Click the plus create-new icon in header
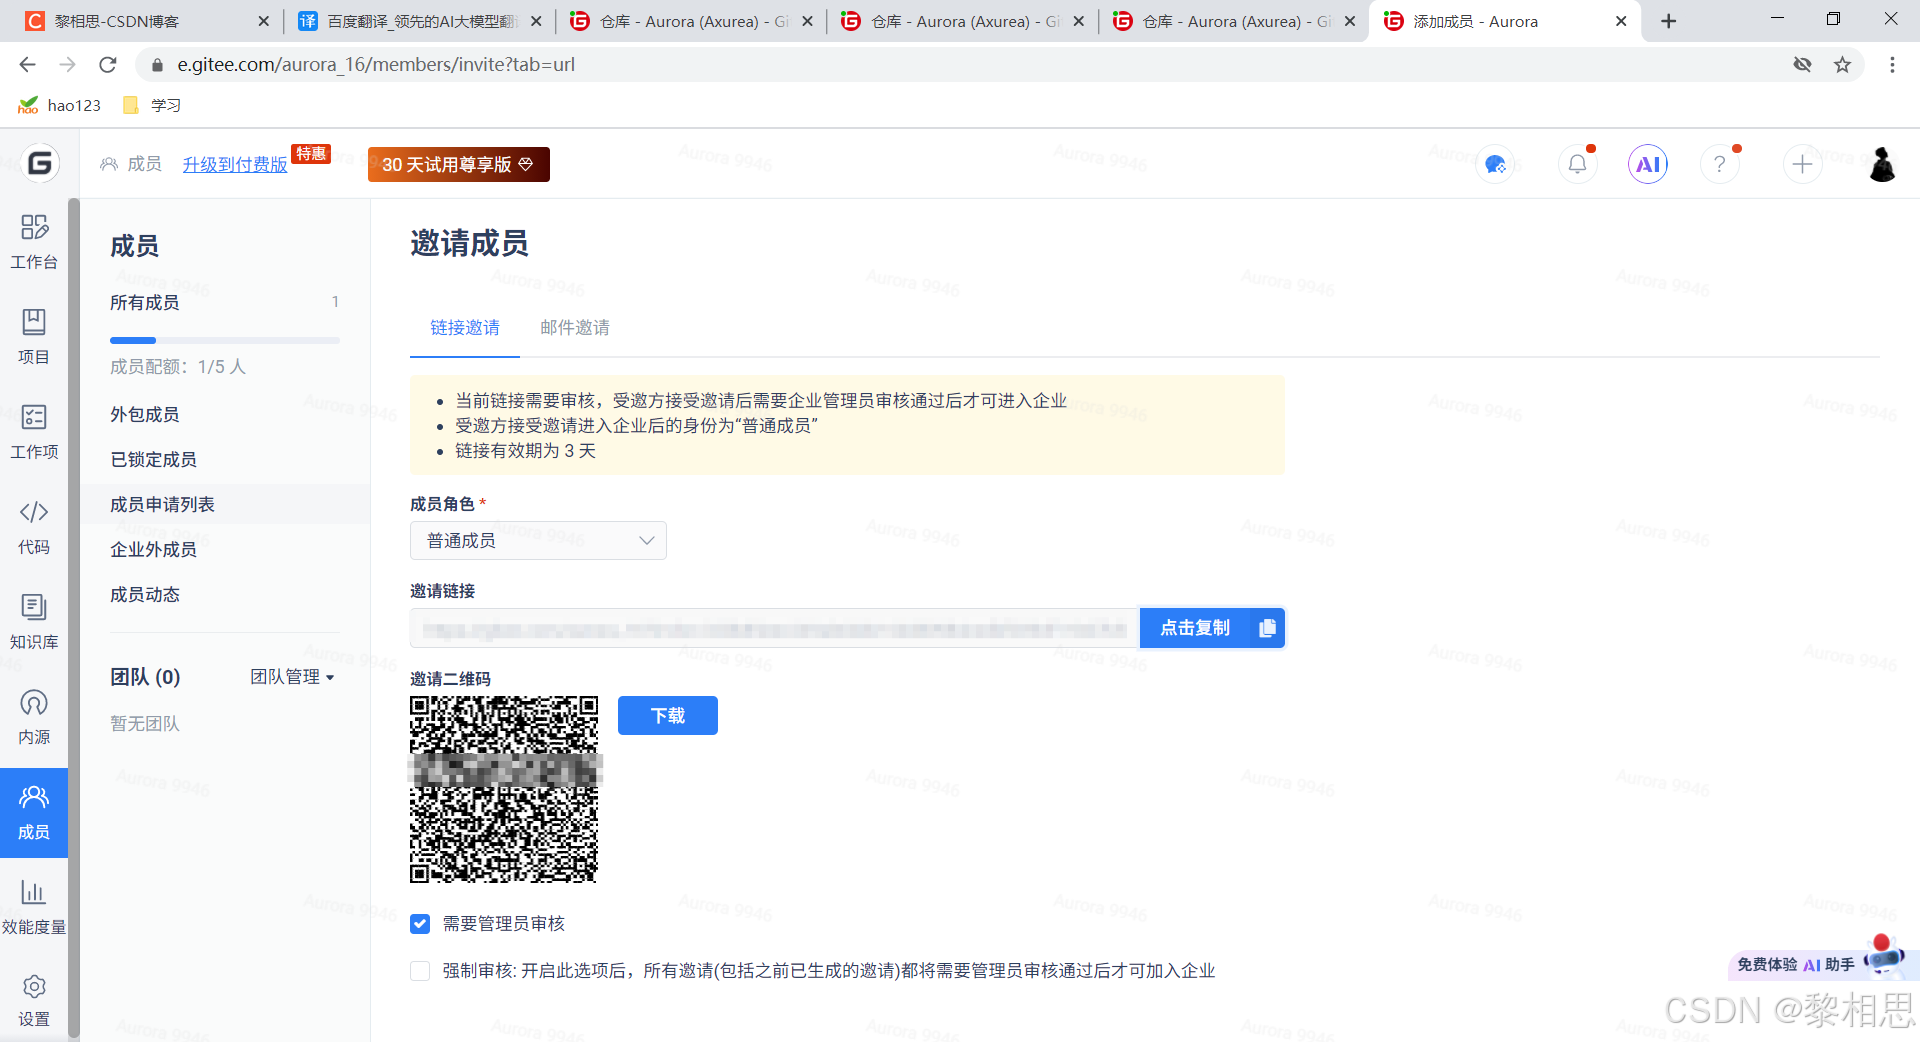The image size is (1920, 1042). [1802, 164]
